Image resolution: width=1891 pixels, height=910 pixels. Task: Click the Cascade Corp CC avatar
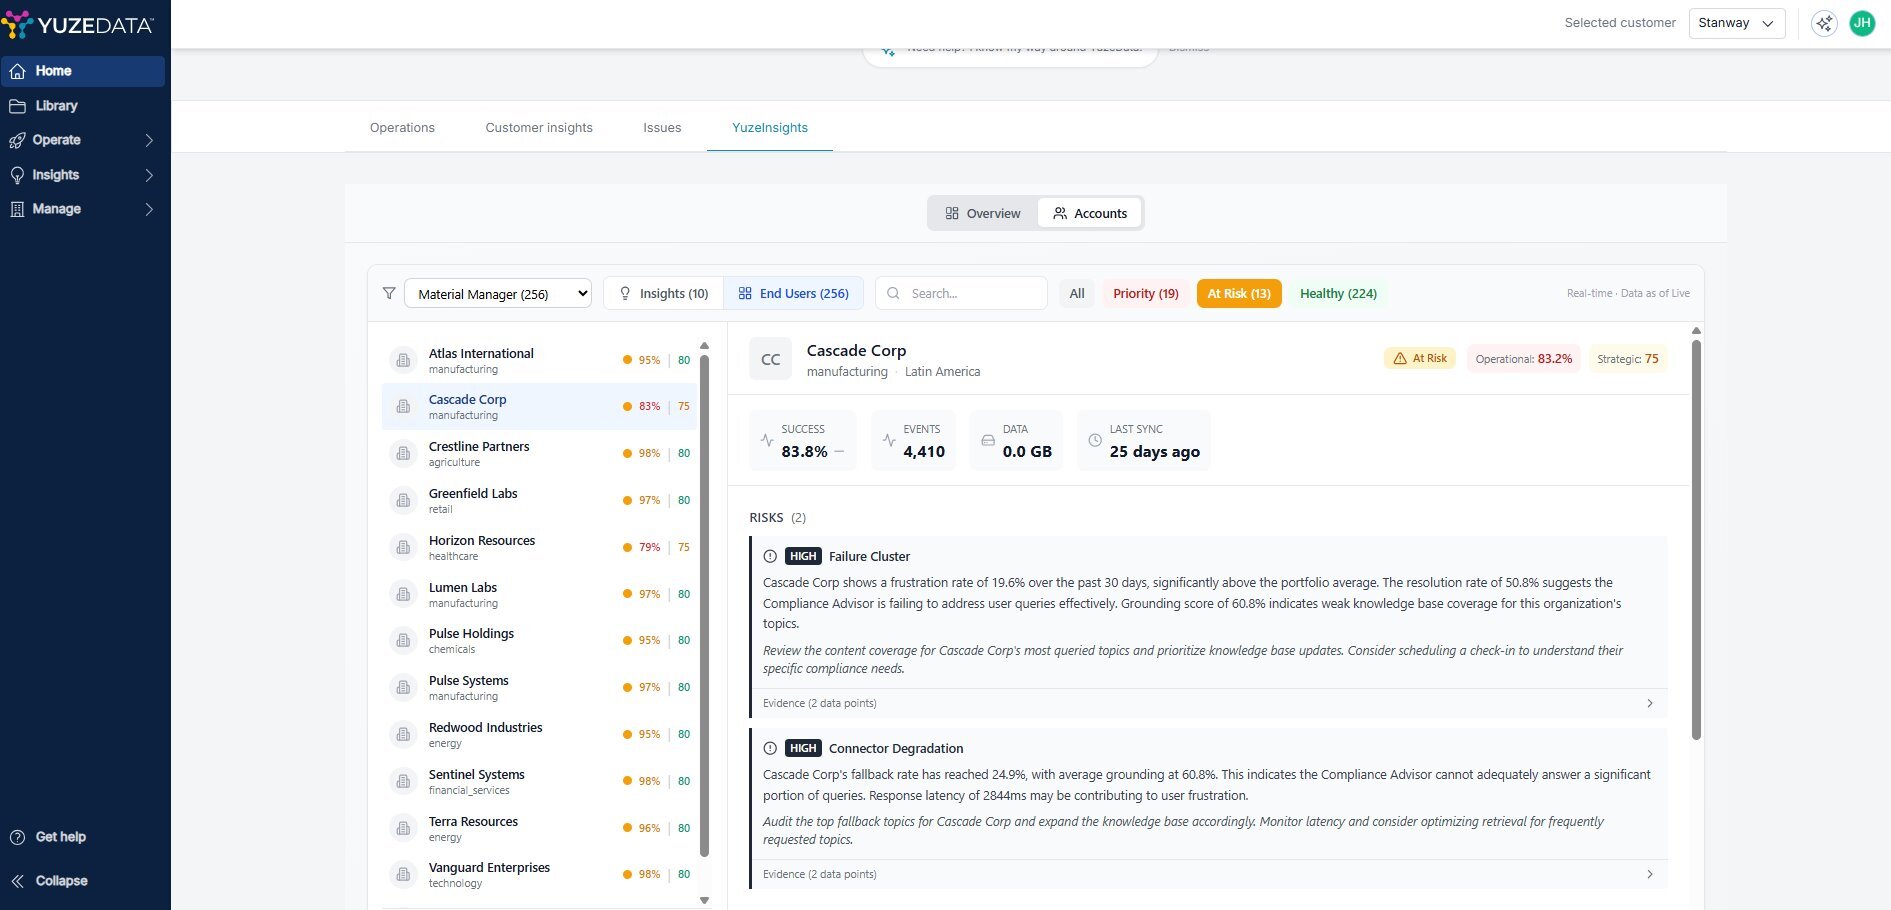click(x=770, y=359)
